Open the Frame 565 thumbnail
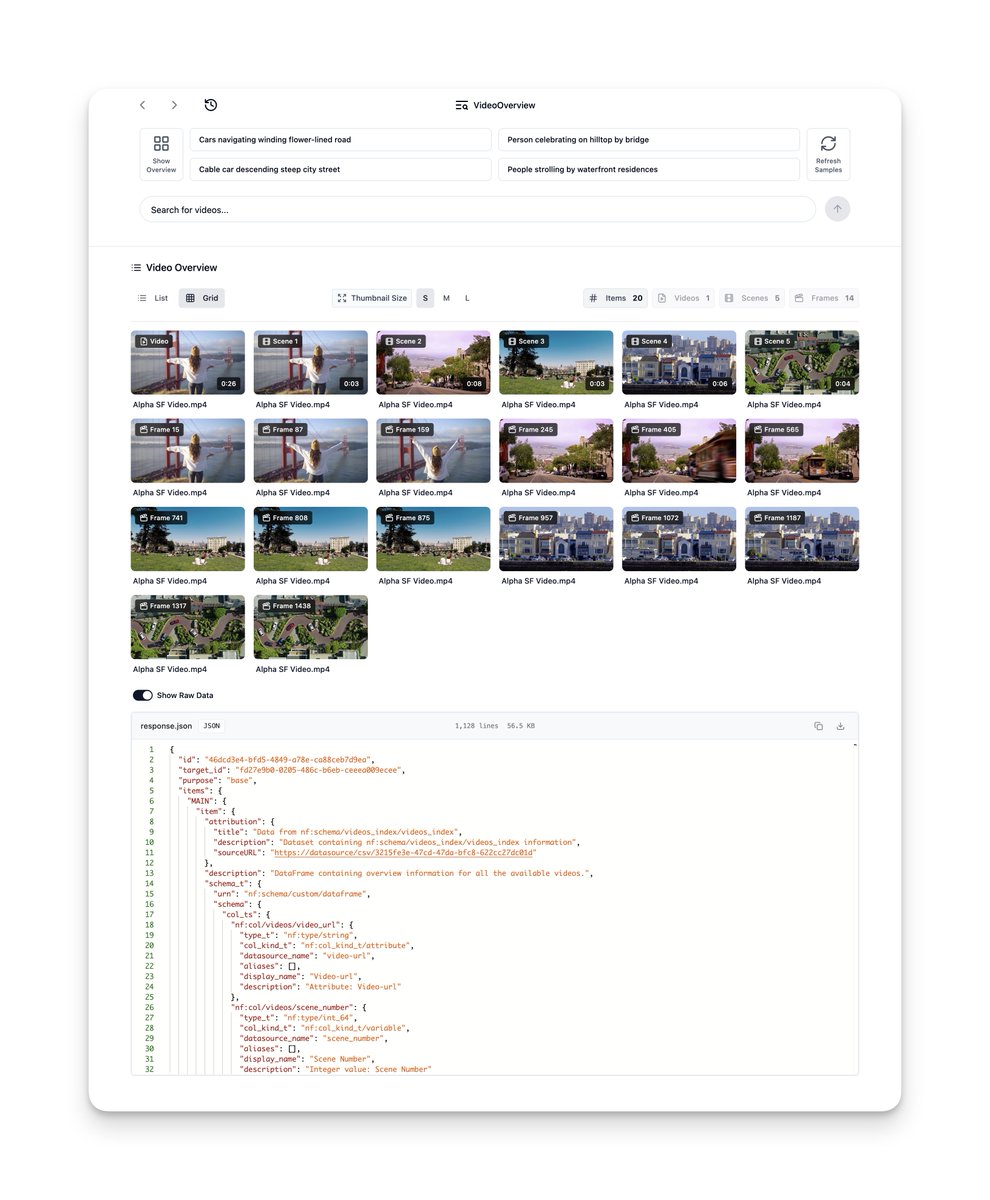This screenshot has width=990, height=1200. tap(802, 451)
